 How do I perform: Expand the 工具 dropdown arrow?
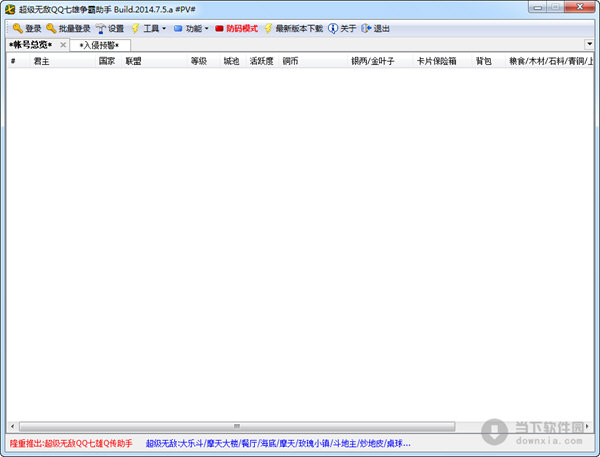164,28
